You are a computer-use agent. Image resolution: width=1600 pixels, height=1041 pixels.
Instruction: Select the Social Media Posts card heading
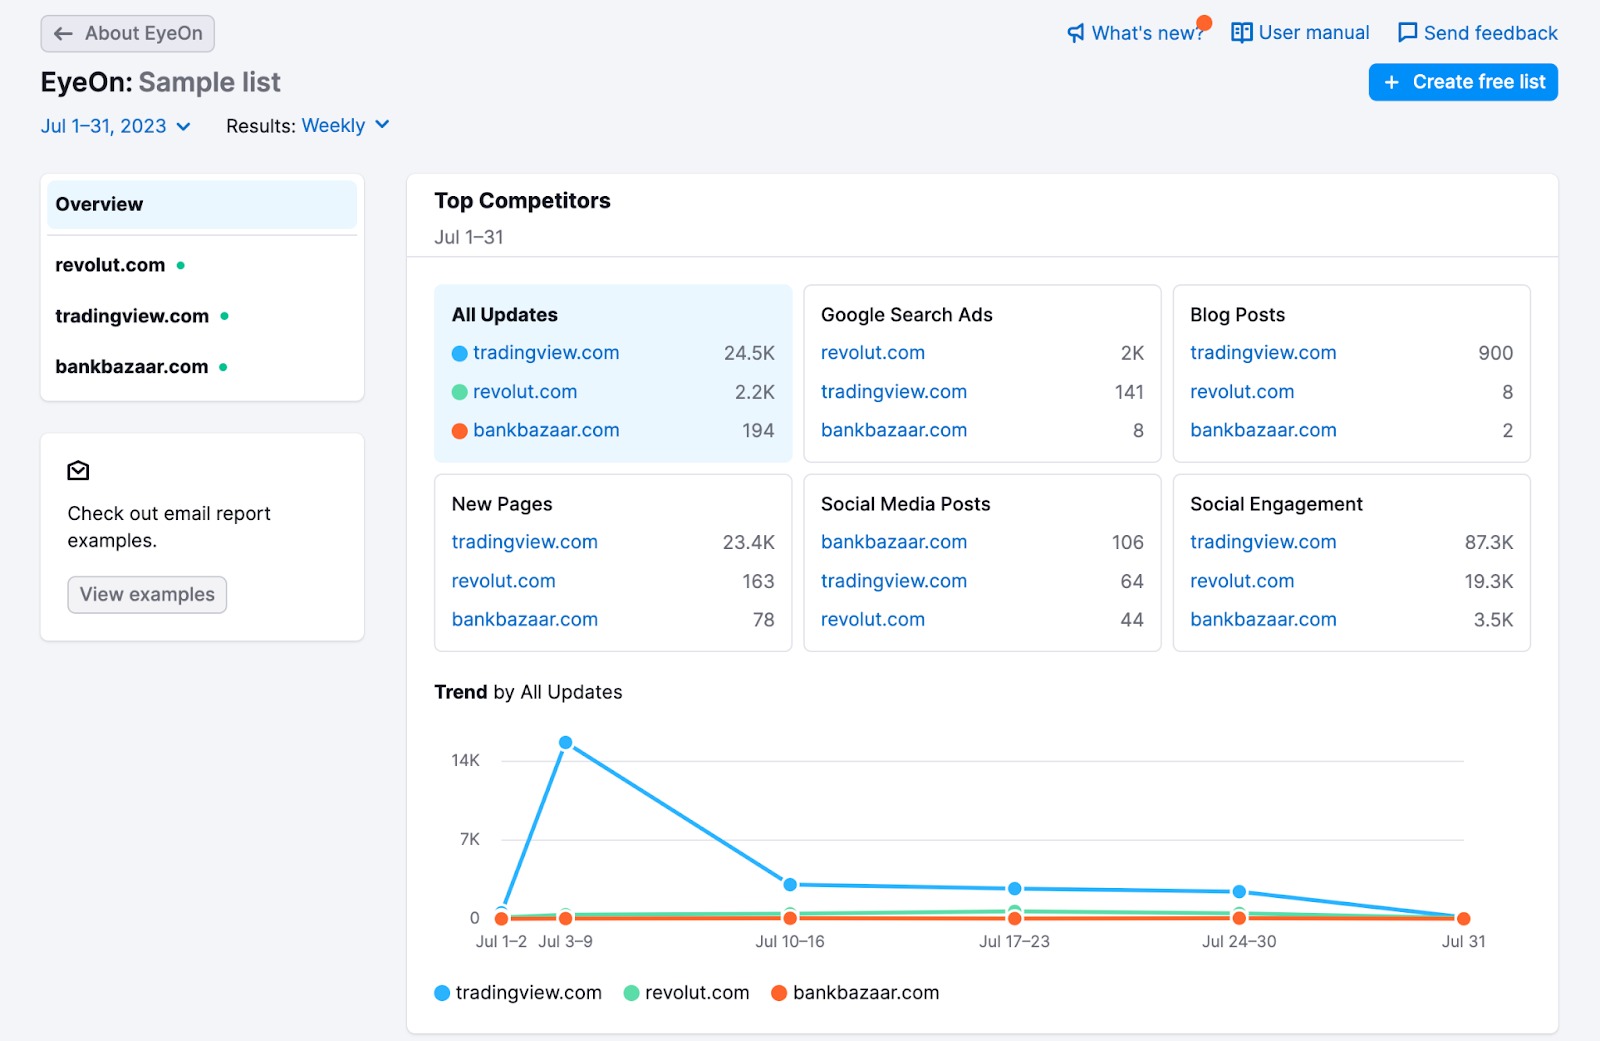click(905, 504)
